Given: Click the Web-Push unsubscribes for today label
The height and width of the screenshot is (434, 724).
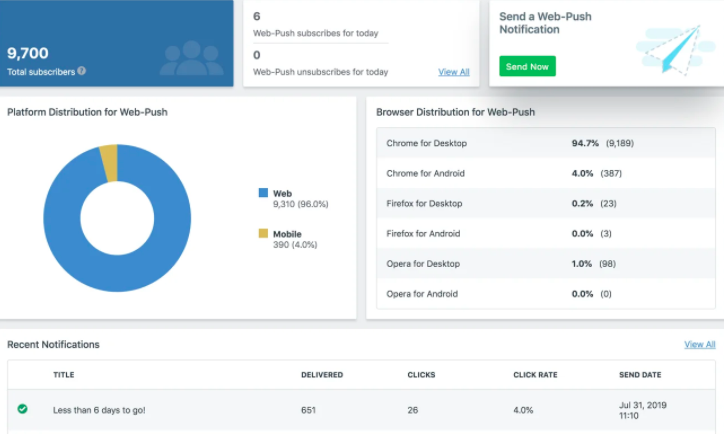Looking at the screenshot, I should pos(320,72).
